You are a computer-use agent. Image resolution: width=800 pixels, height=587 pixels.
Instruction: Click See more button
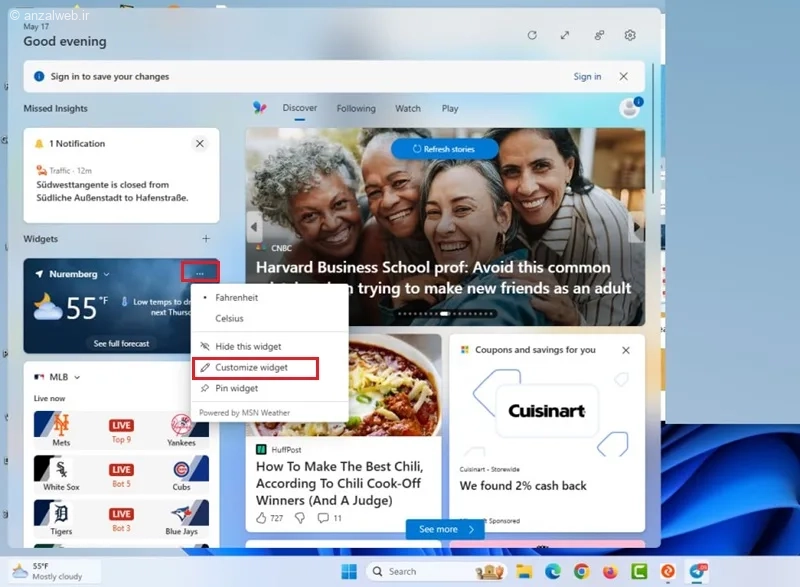coord(445,529)
